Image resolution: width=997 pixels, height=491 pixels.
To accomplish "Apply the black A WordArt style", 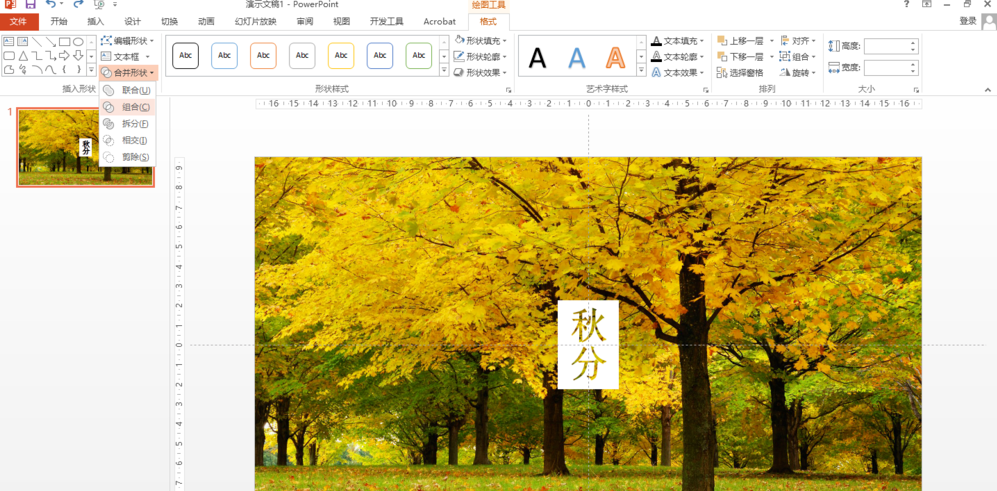I will [x=537, y=58].
